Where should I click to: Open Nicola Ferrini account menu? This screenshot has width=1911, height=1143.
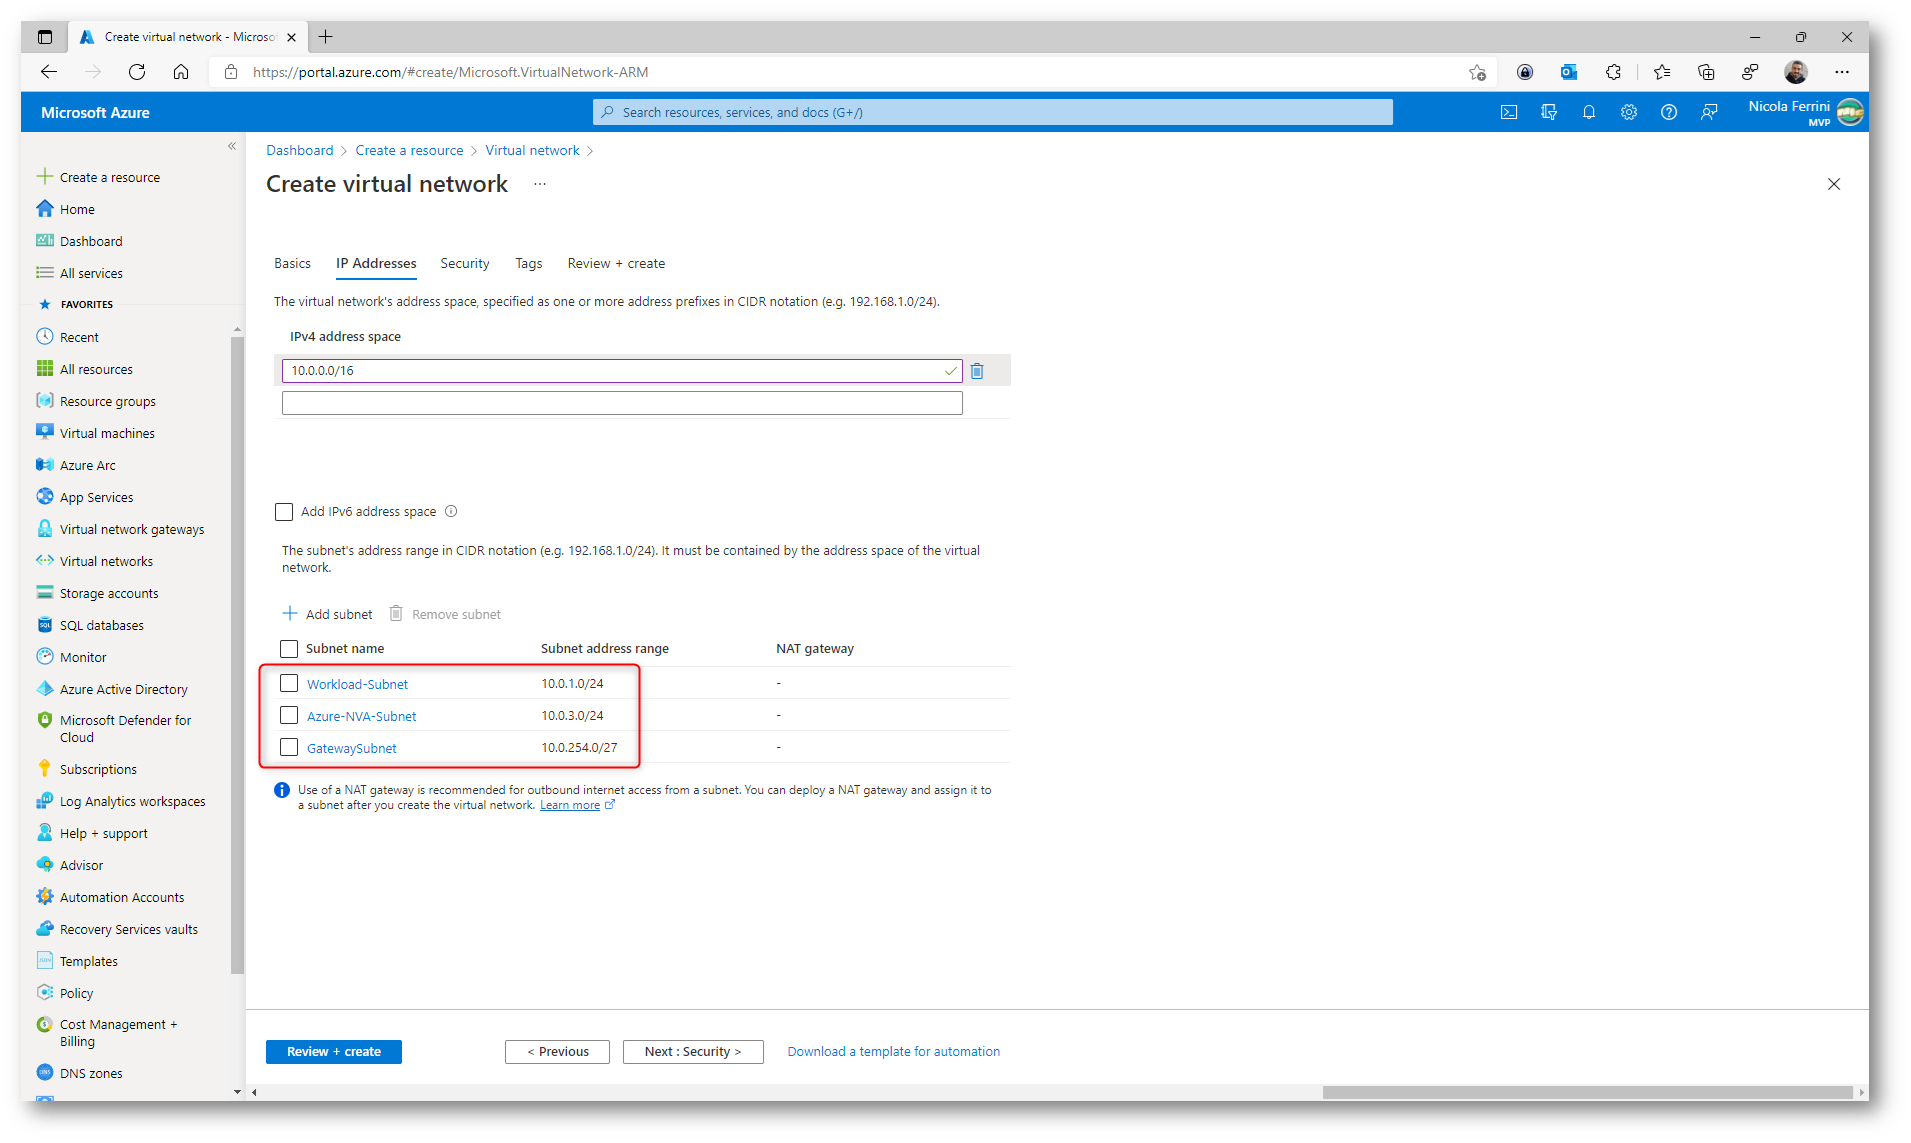point(1805,113)
